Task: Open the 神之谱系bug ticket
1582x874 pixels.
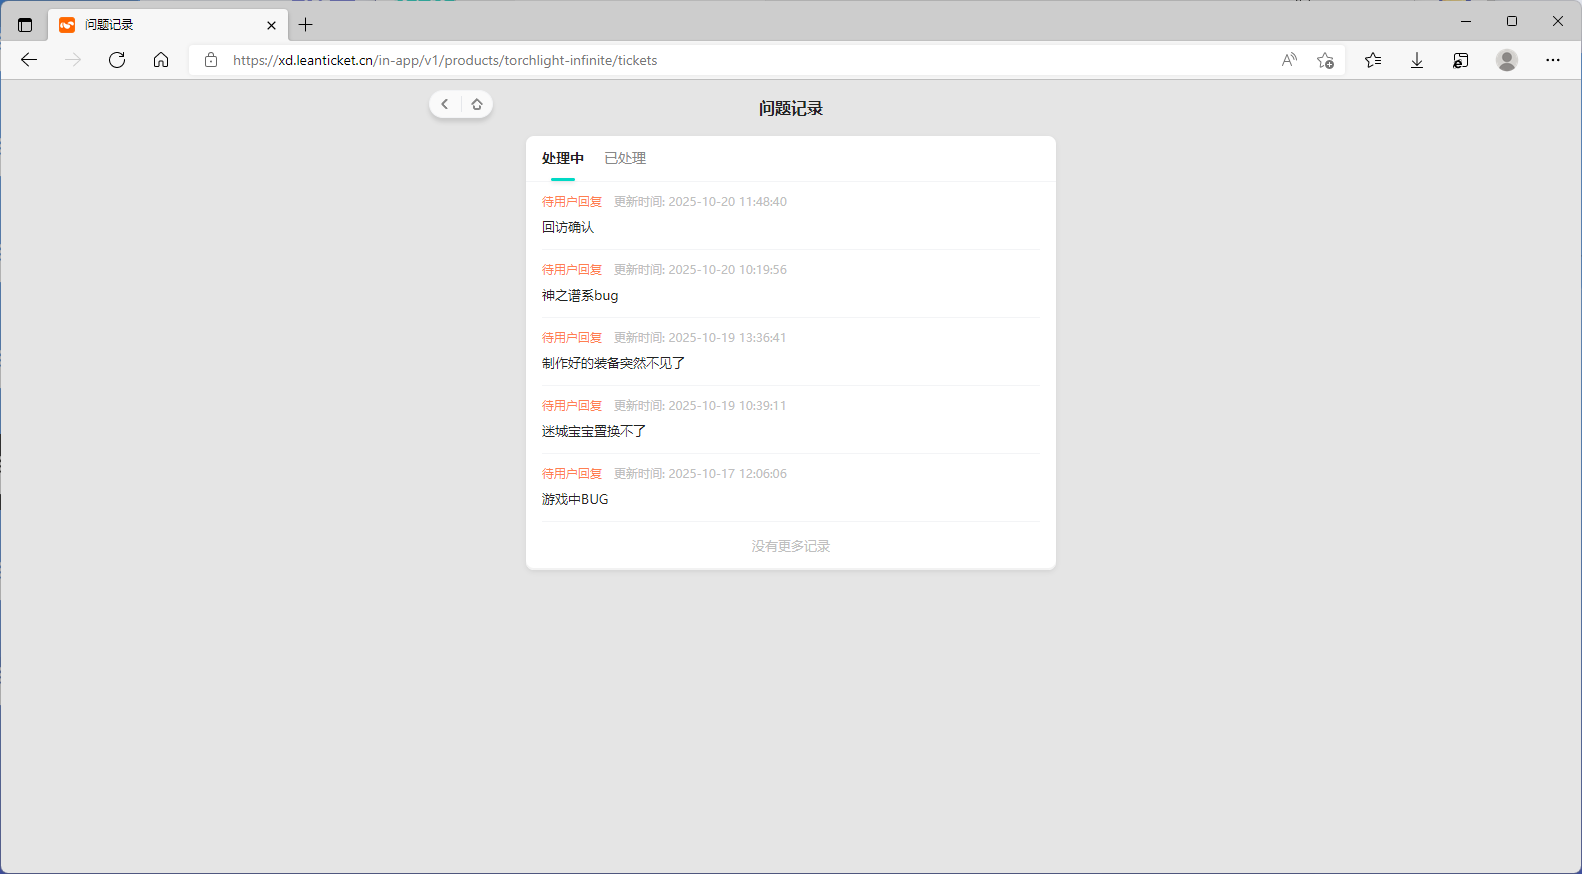Action: pyautogui.click(x=580, y=295)
